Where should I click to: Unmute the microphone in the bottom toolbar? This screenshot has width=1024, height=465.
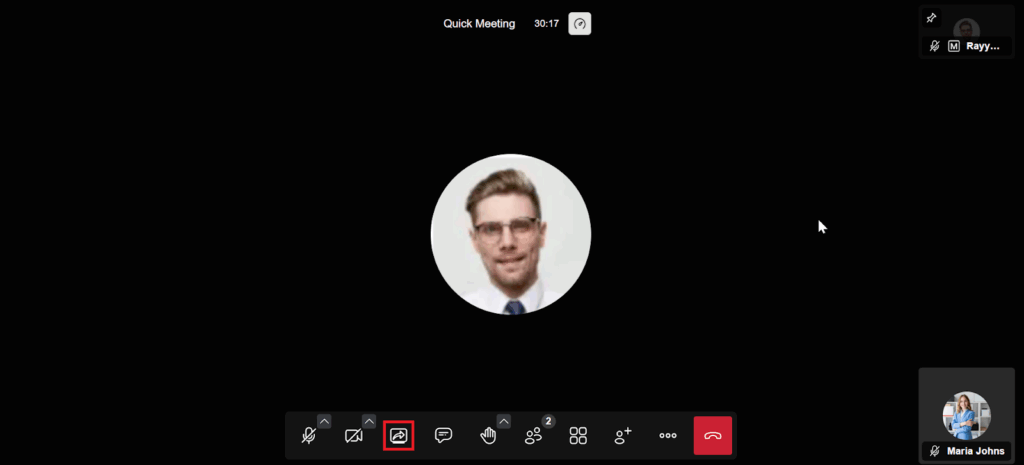pyautogui.click(x=309, y=436)
